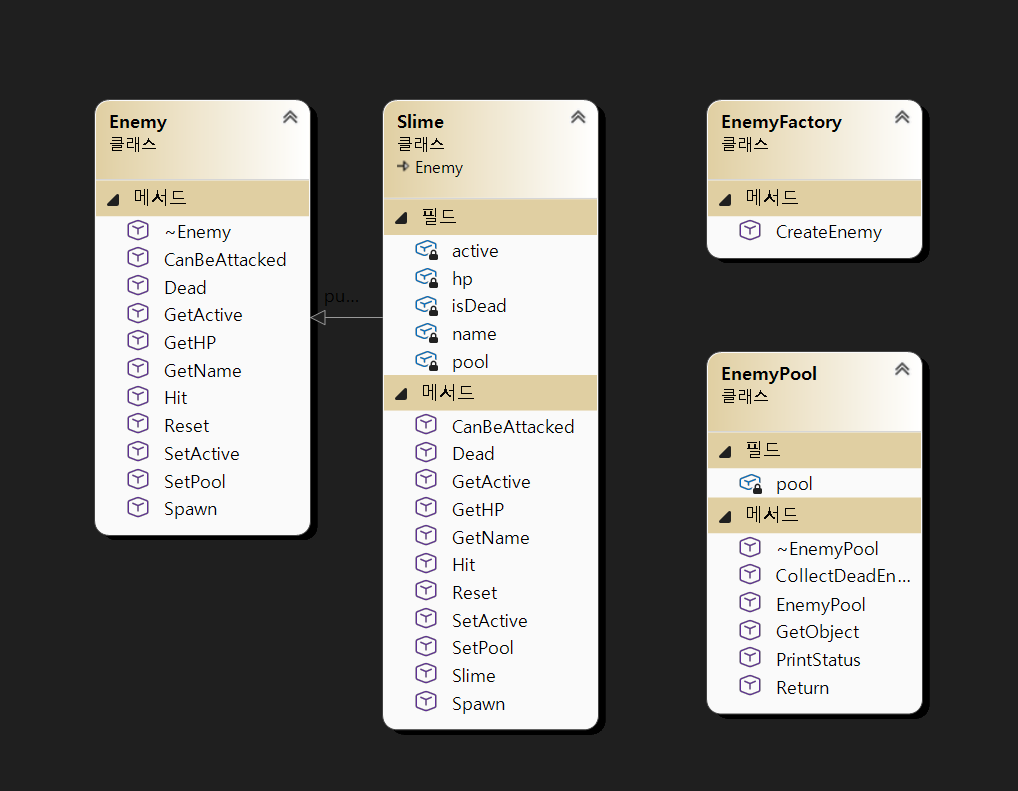This screenshot has width=1018, height=791.
Task: Select Dead method in Slime class
Action: click(x=473, y=454)
